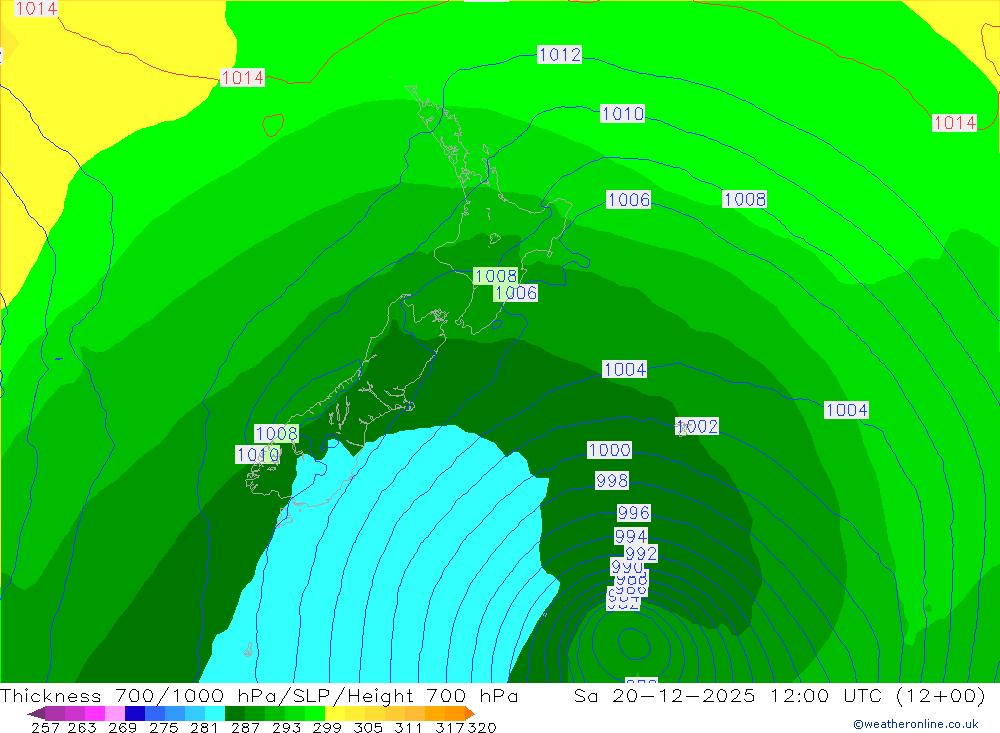
Task: Click the red 1014 label near the right edge
Action: (x=954, y=122)
